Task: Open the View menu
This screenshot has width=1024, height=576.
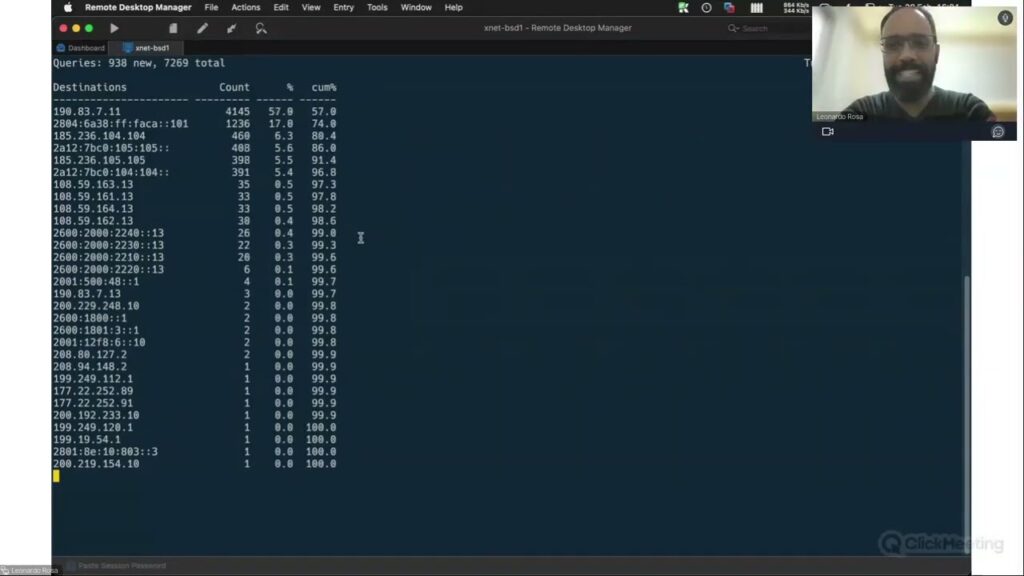Action: 311,8
